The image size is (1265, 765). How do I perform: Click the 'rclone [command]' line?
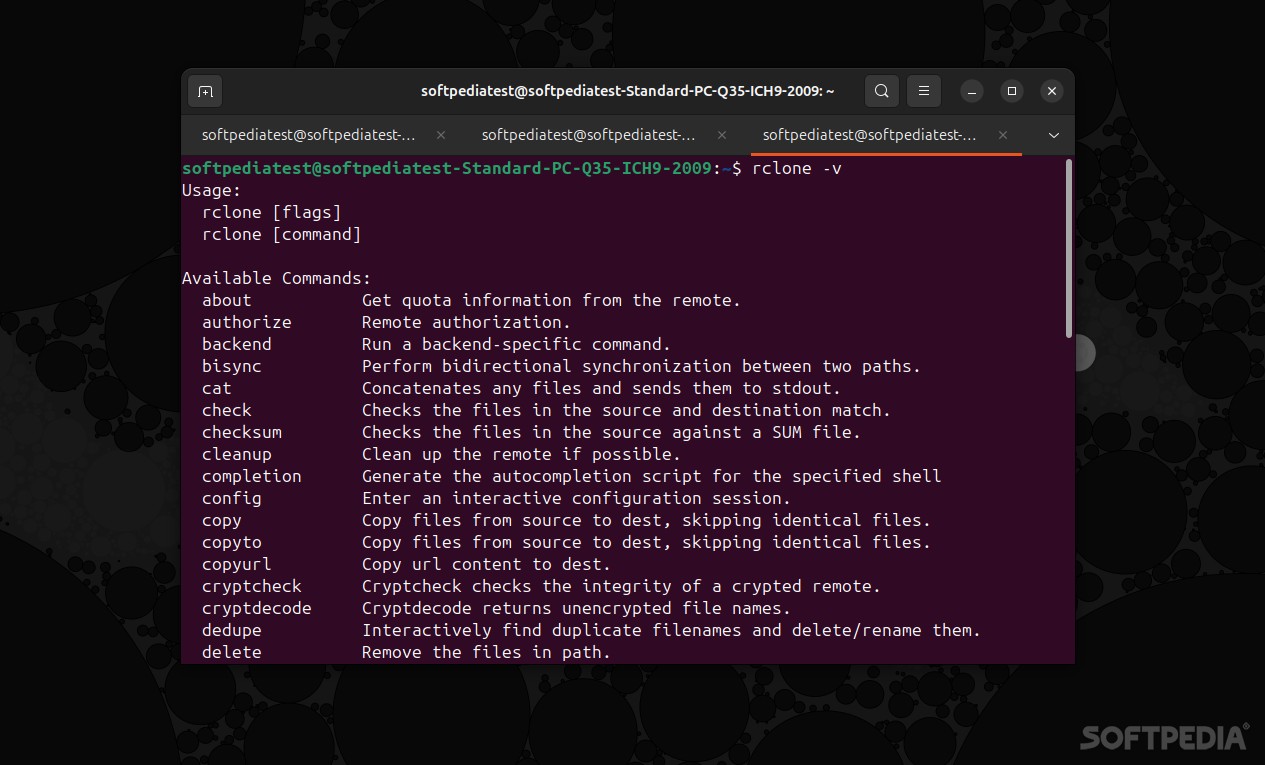[x=282, y=234]
